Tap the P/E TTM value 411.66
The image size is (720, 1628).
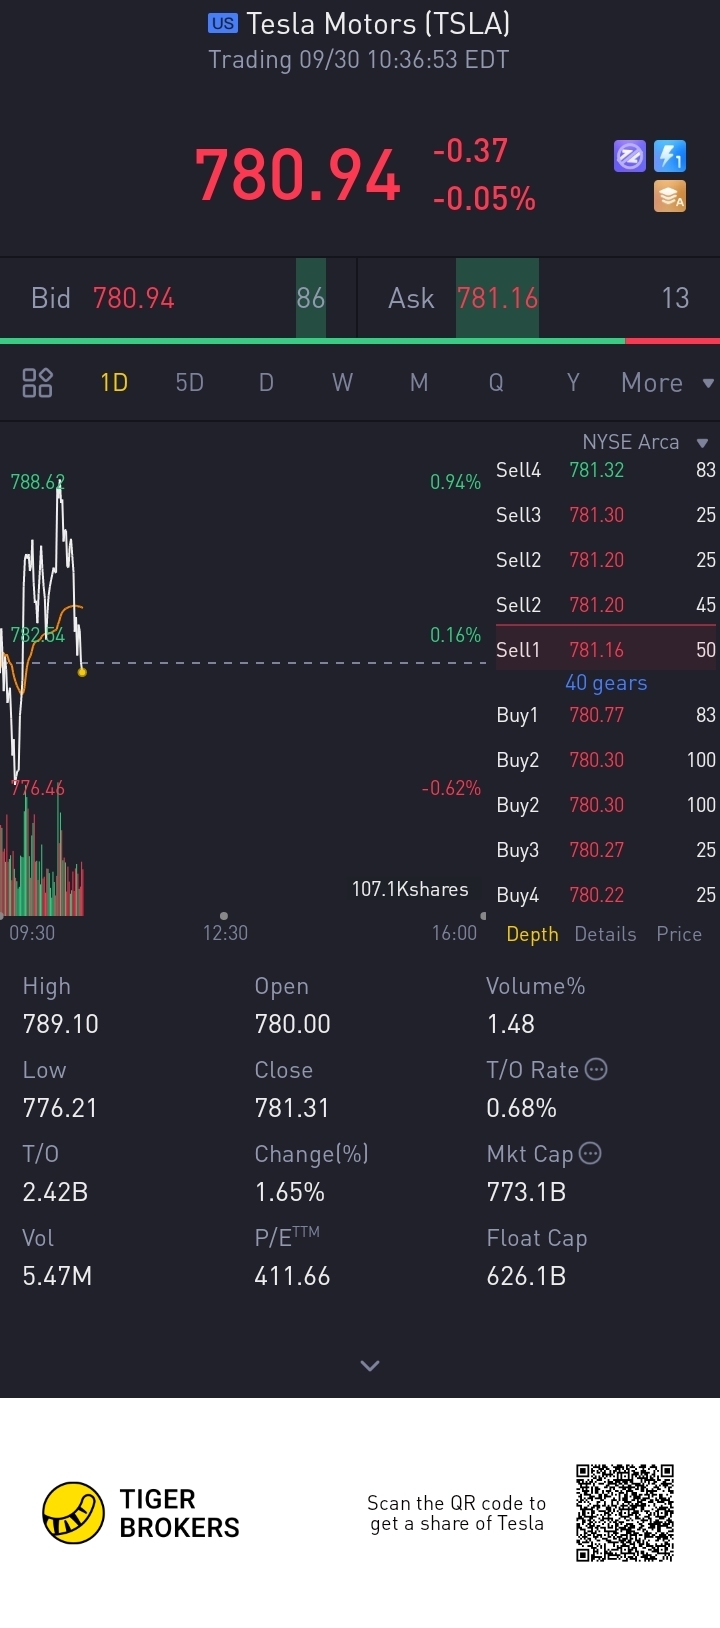[292, 1276]
